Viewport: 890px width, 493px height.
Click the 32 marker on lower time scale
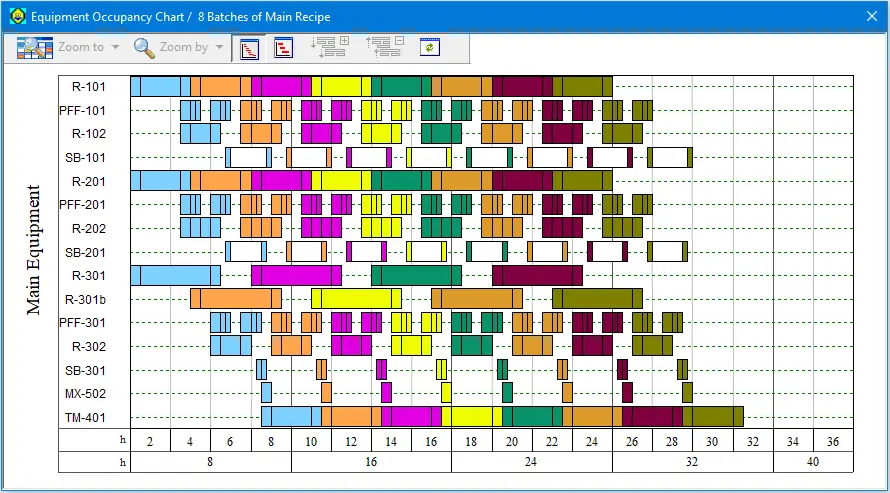692,463
